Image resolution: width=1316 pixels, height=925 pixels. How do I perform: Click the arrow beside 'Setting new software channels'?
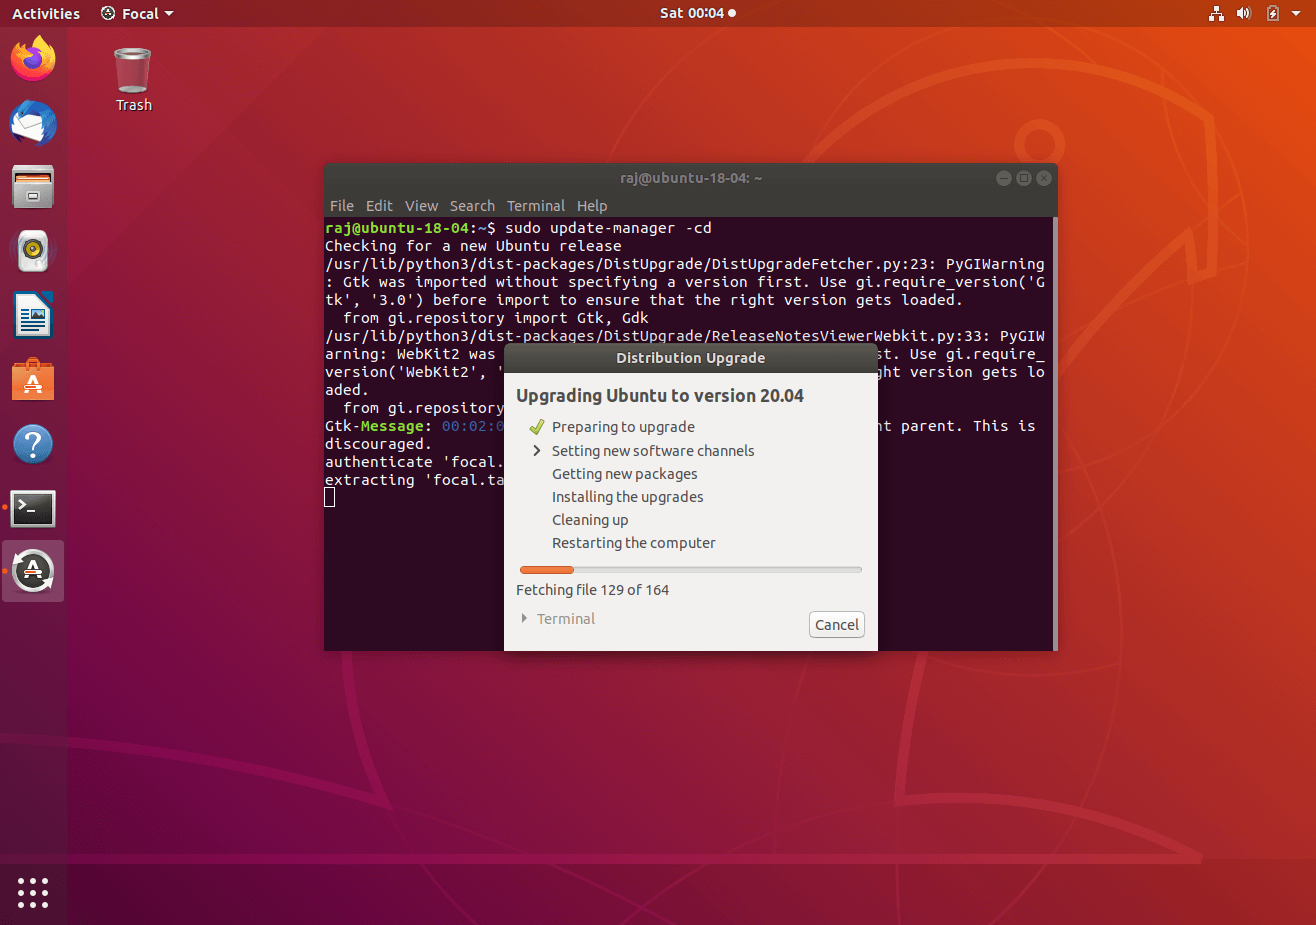tap(537, 451)
